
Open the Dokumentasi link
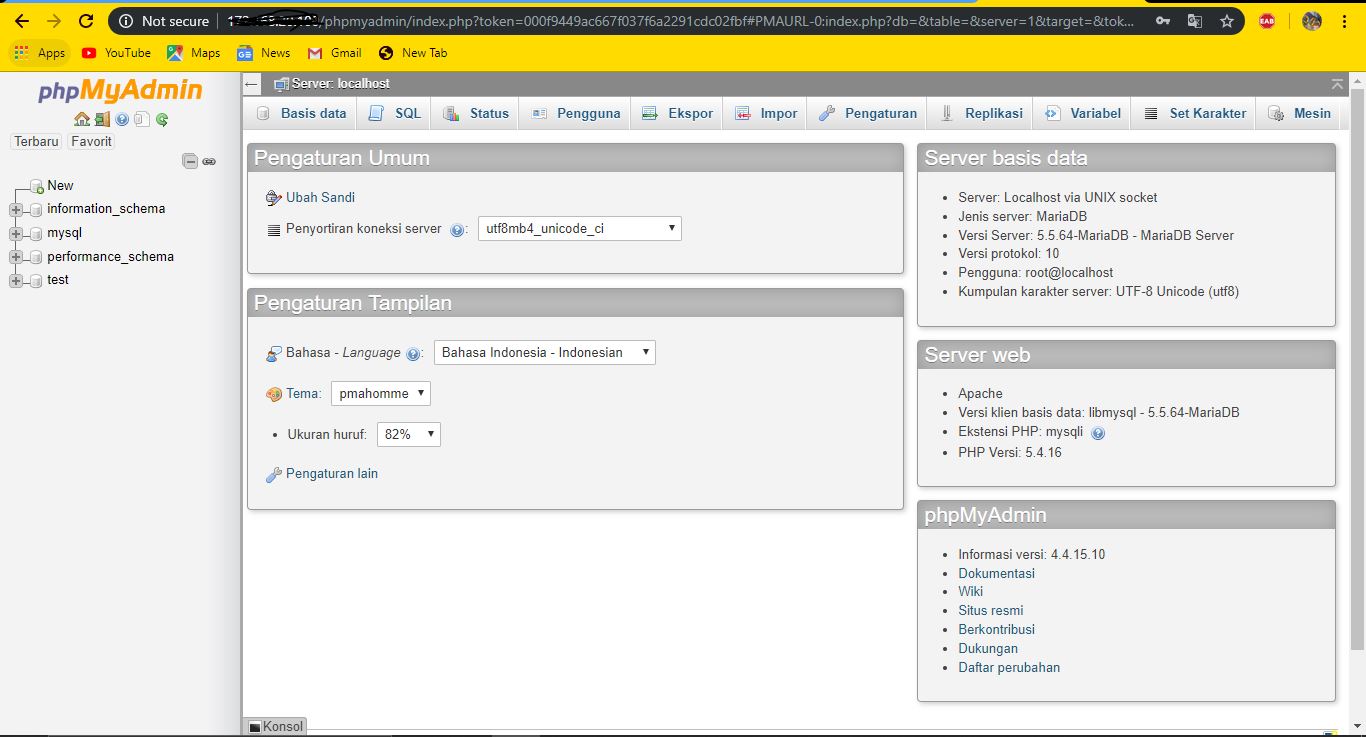(996, 572)
